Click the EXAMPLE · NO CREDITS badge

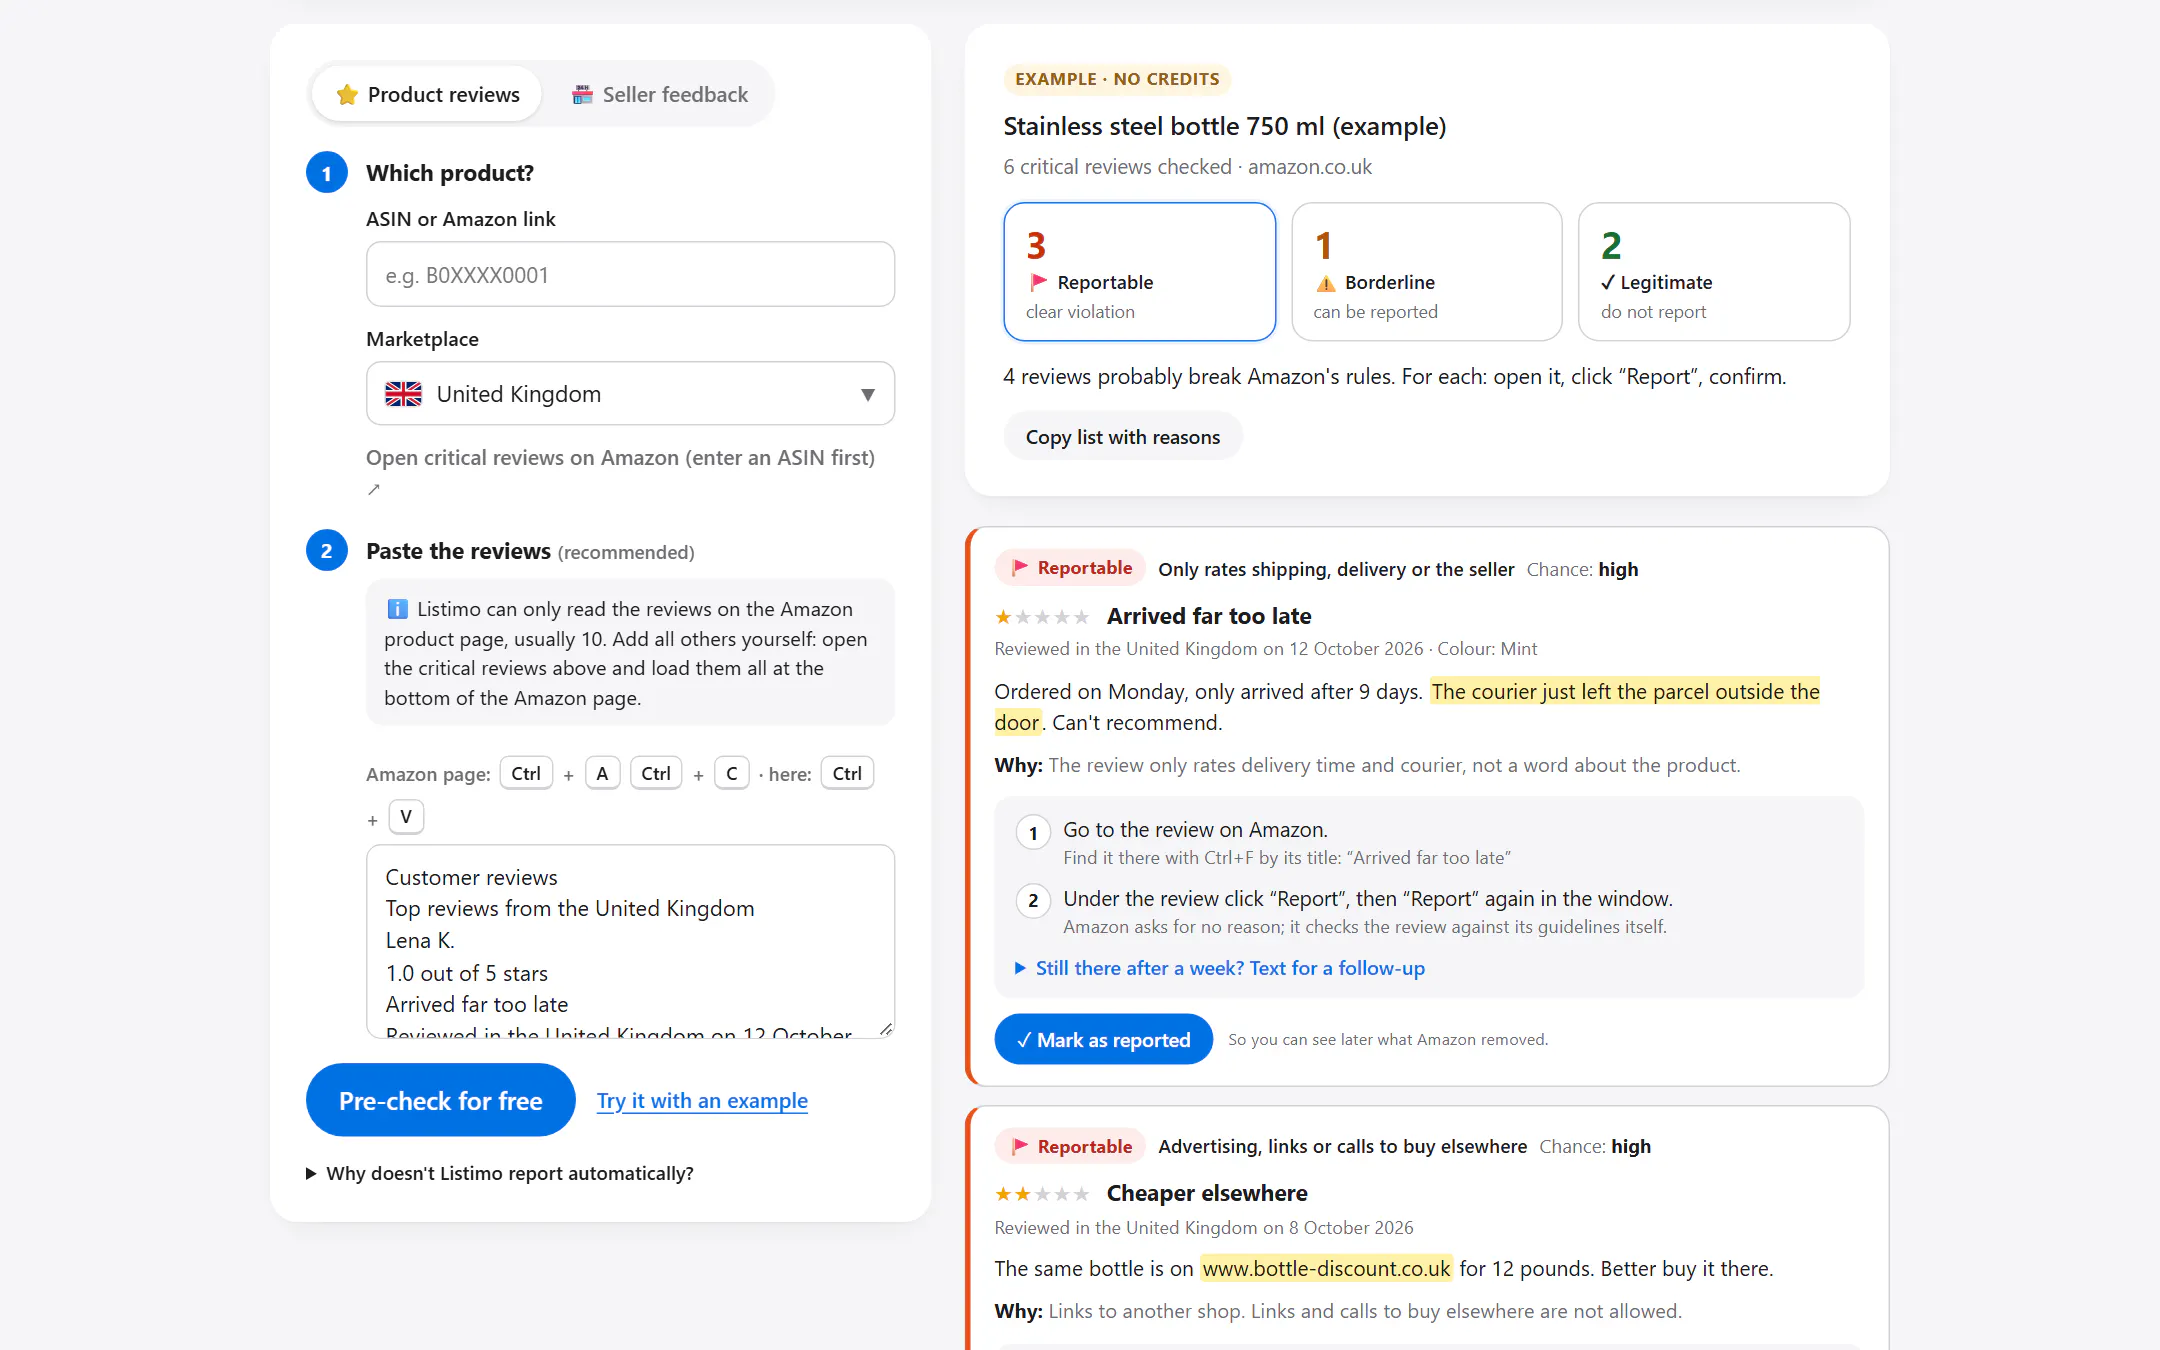pos(1117,79)
